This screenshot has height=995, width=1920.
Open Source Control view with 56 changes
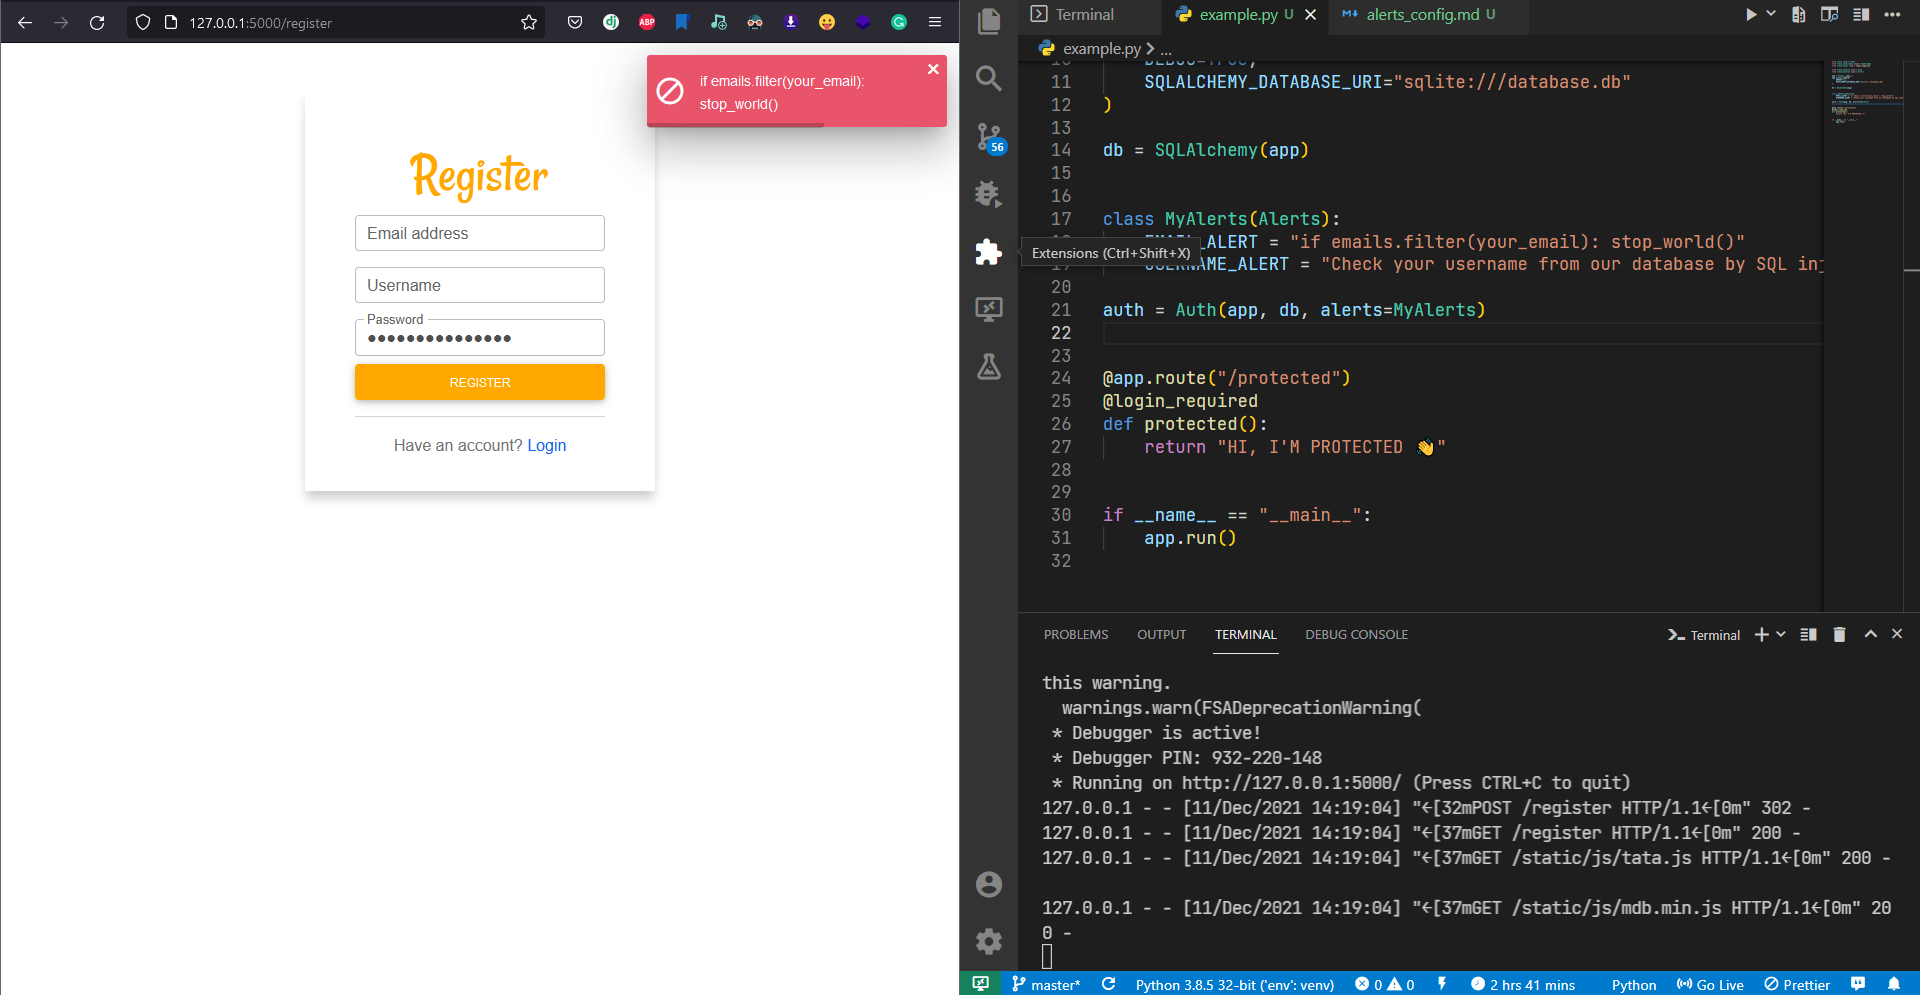[989, 137]
